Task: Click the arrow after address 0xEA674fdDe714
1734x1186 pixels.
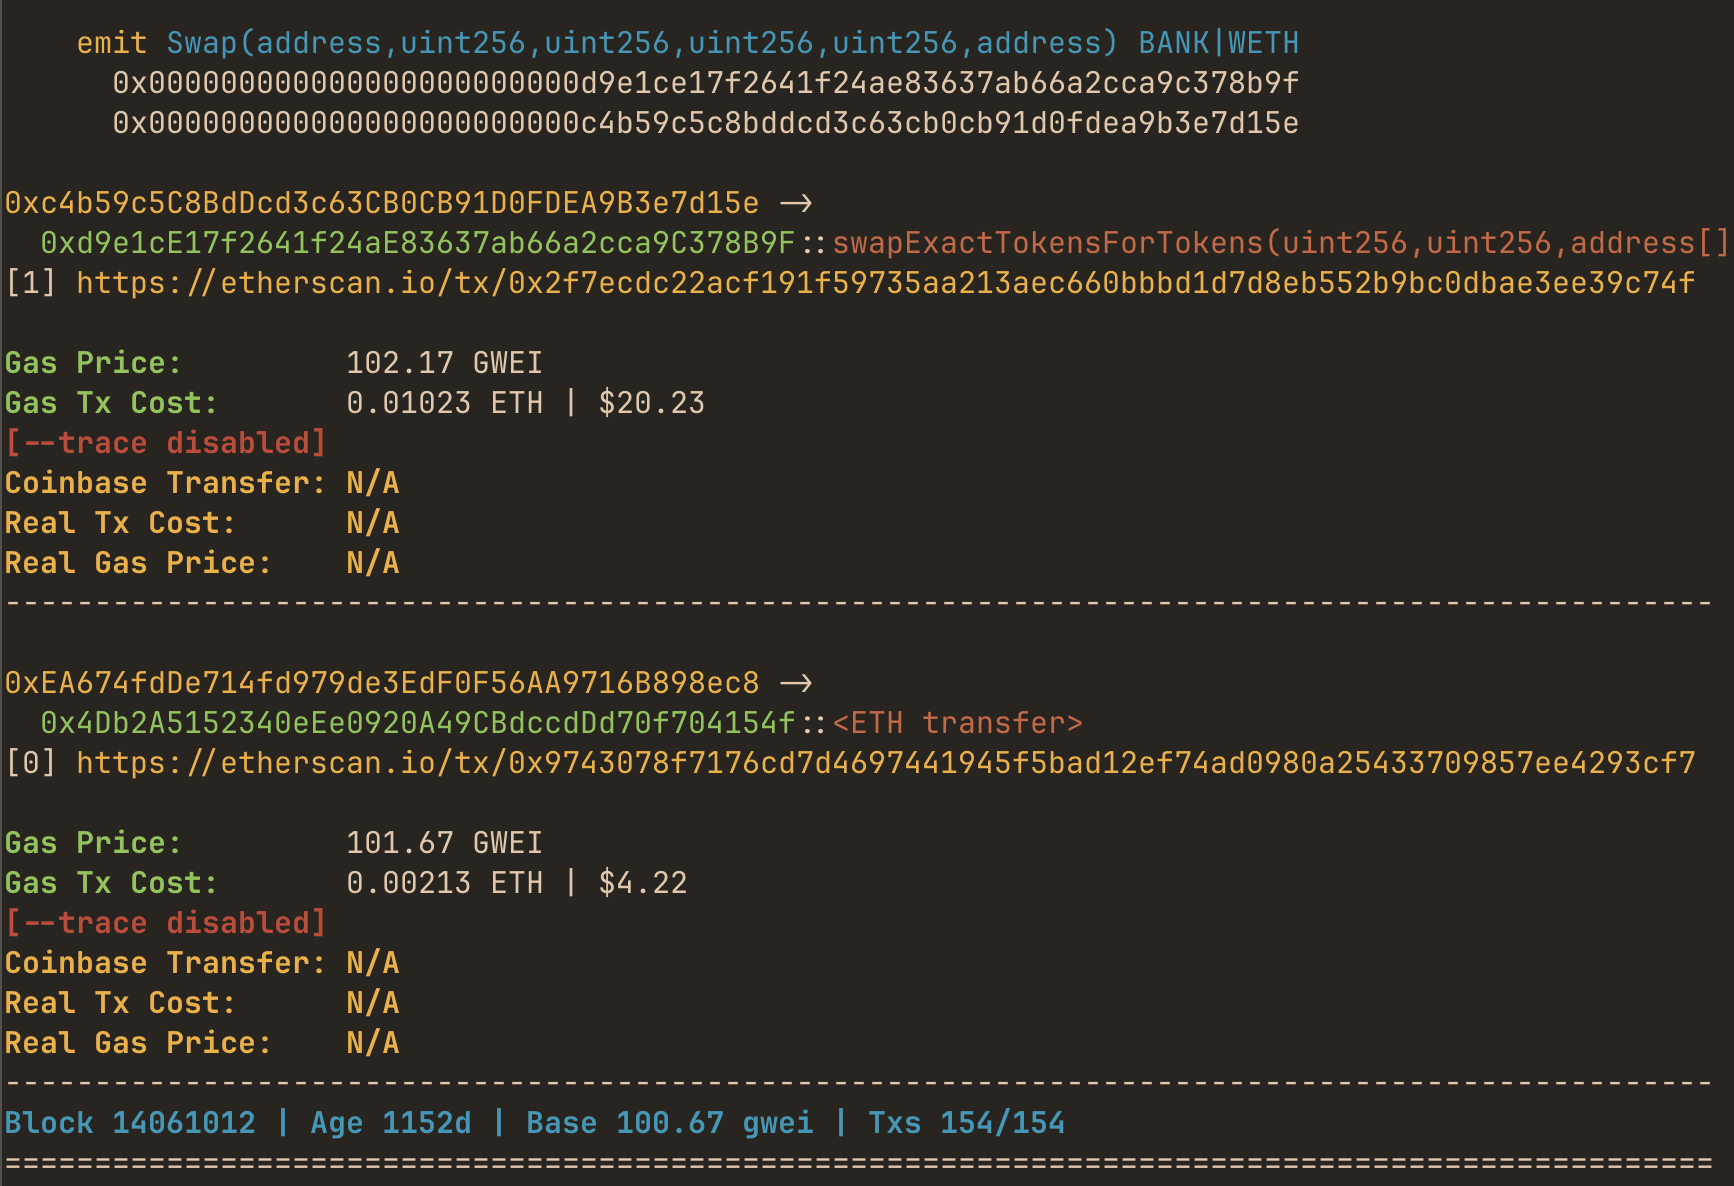Action: coord(796,683)
